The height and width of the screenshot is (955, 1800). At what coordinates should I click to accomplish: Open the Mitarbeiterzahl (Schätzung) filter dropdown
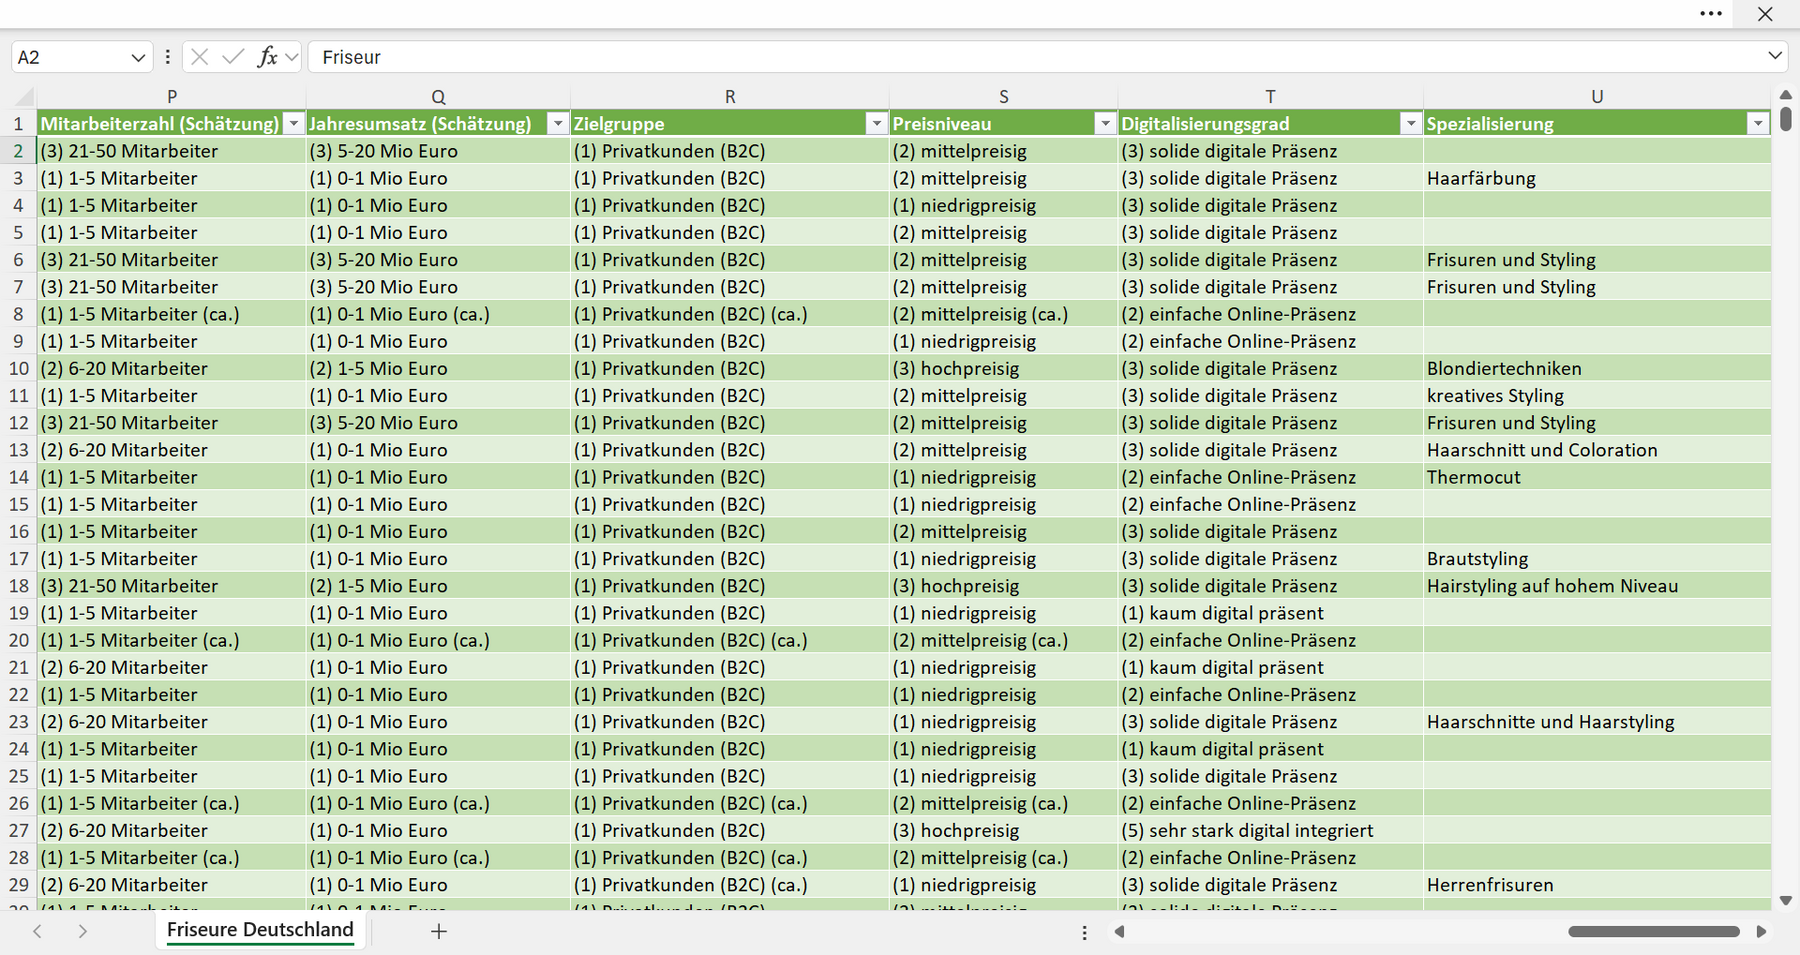[293, 124]
